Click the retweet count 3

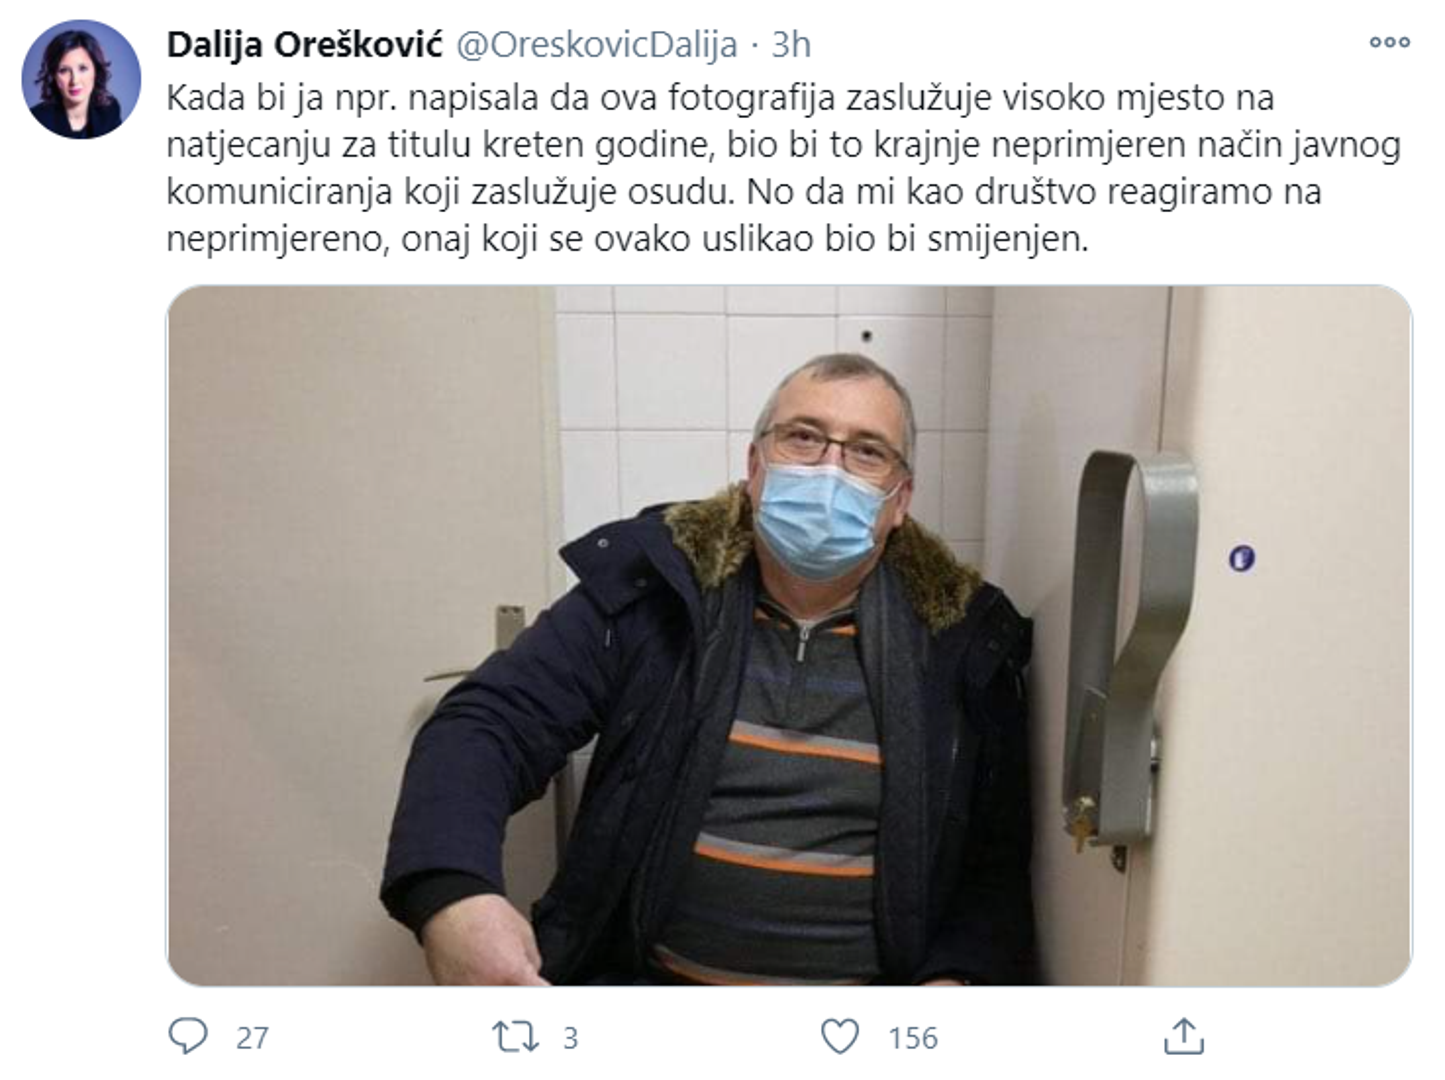pos(570,1038)
